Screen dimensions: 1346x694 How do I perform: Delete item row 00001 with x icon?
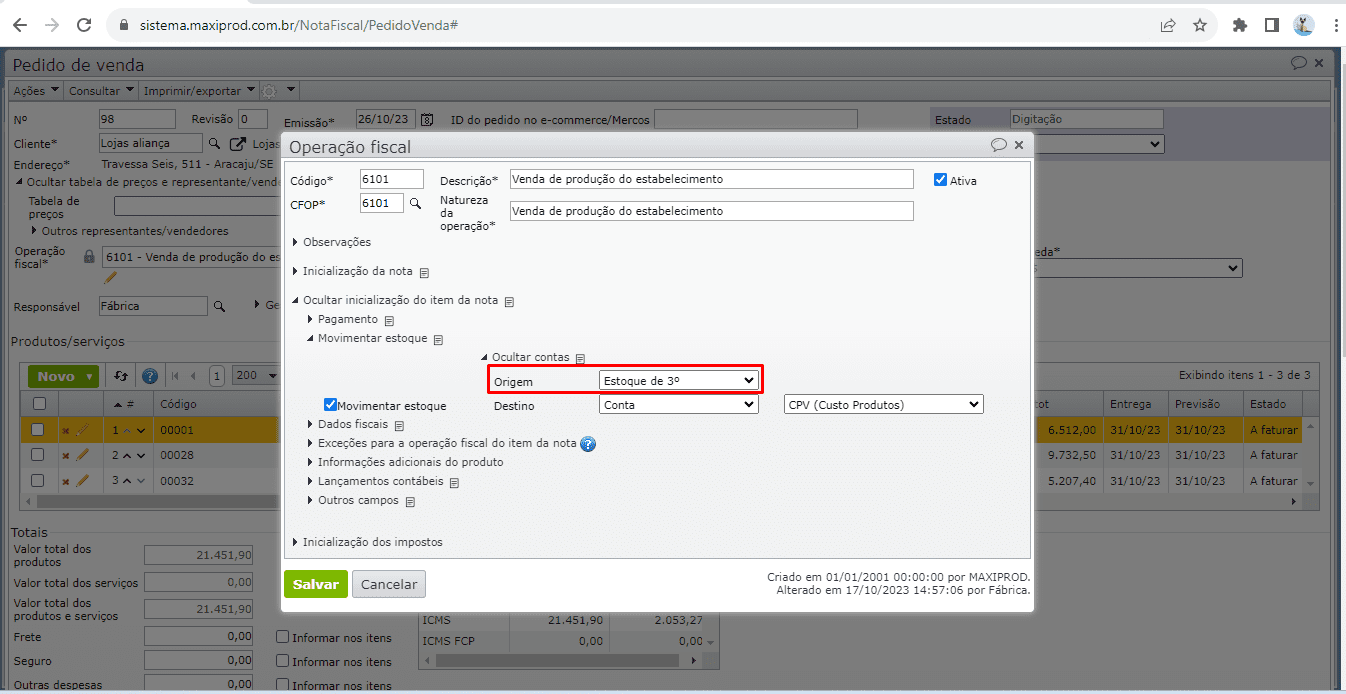[x=66, y=430]
